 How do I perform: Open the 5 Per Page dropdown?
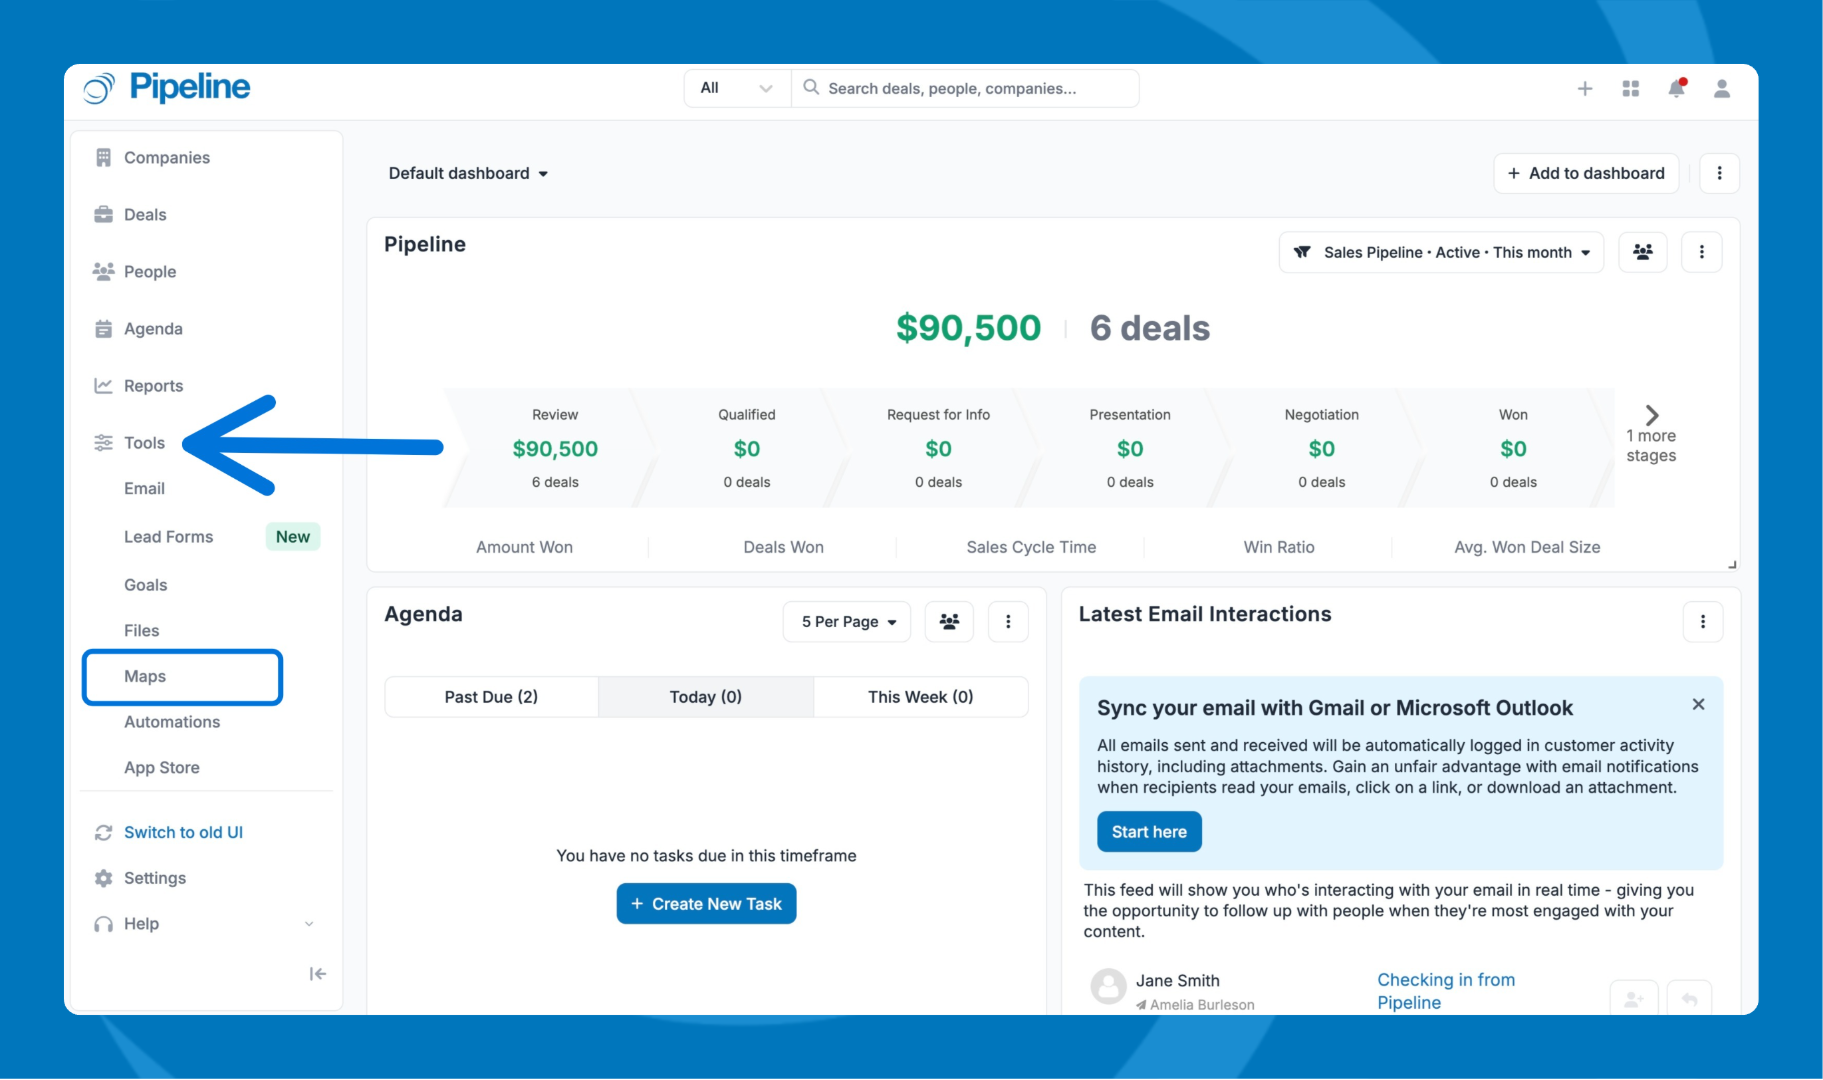click(847, 622)
